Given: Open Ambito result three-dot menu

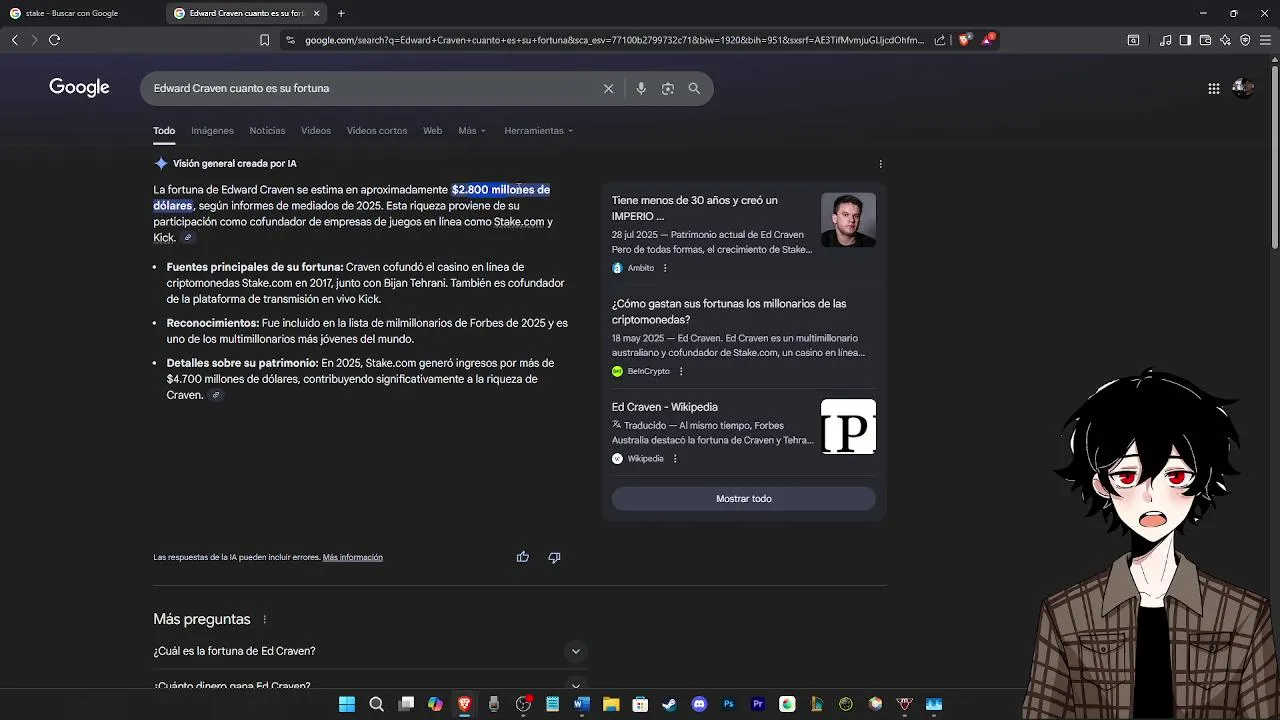Looking at the screenshot, I should coord(665,268).
